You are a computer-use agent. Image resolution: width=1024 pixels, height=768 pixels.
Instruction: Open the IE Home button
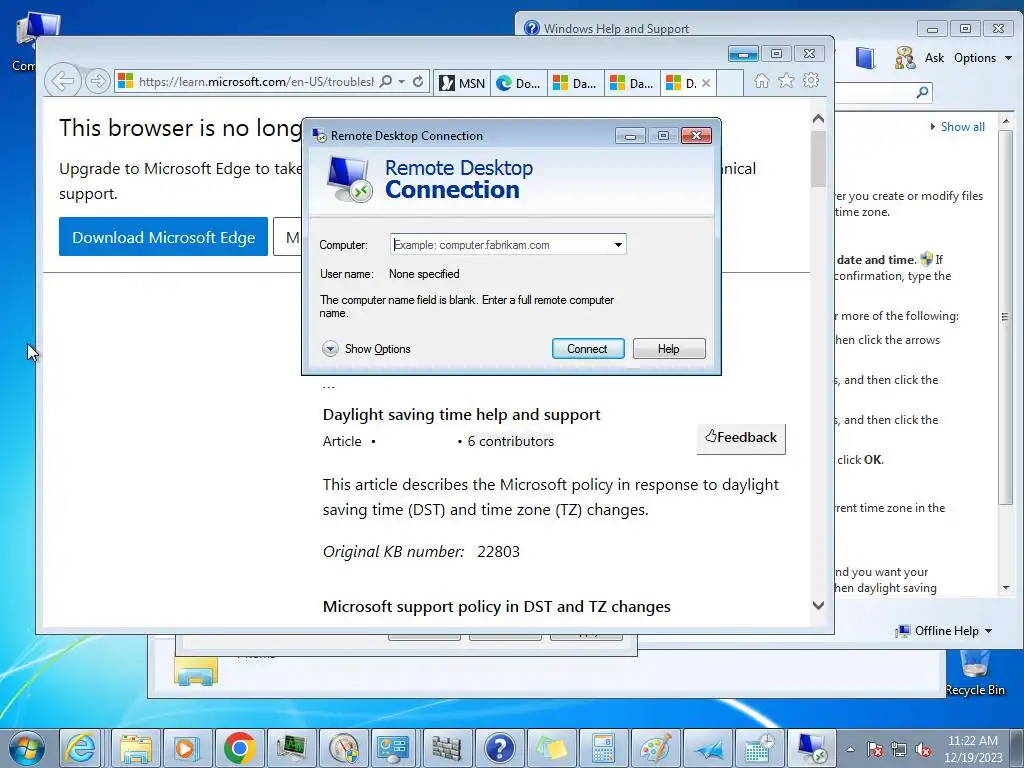click(x=761, y=80)
